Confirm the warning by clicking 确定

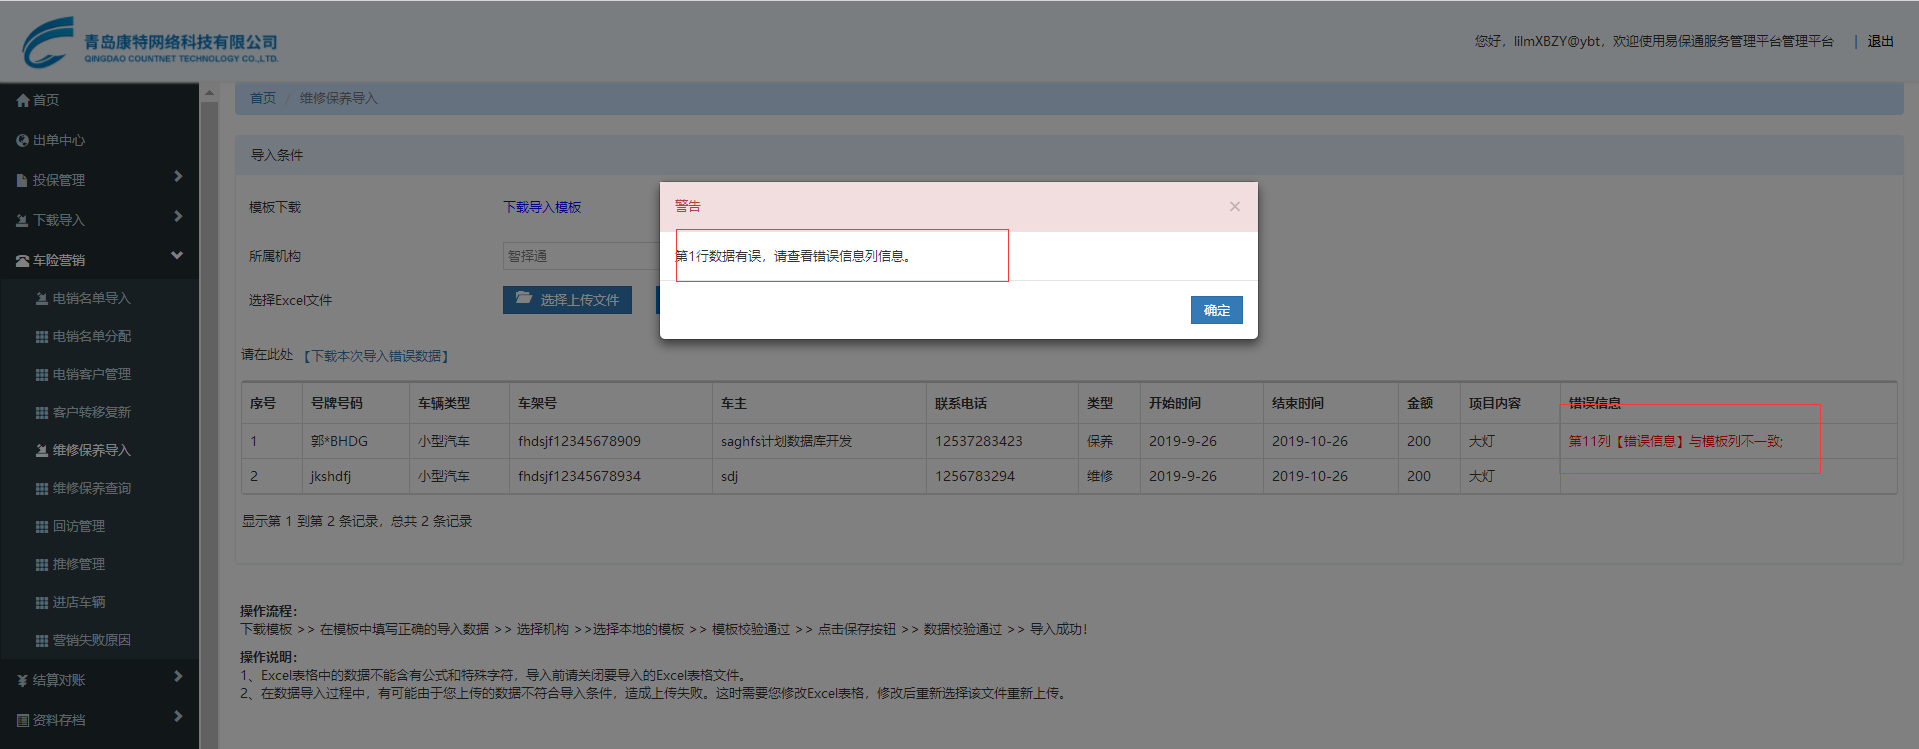pyautogui.click(x=1217, y=310)
